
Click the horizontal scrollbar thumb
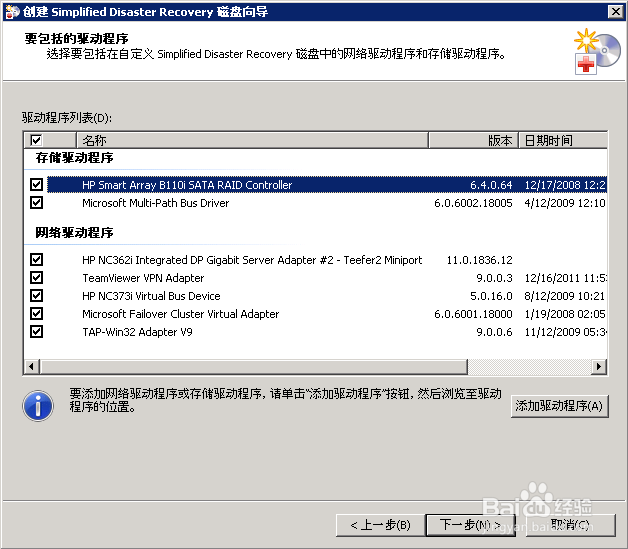(x=254, y=366)
